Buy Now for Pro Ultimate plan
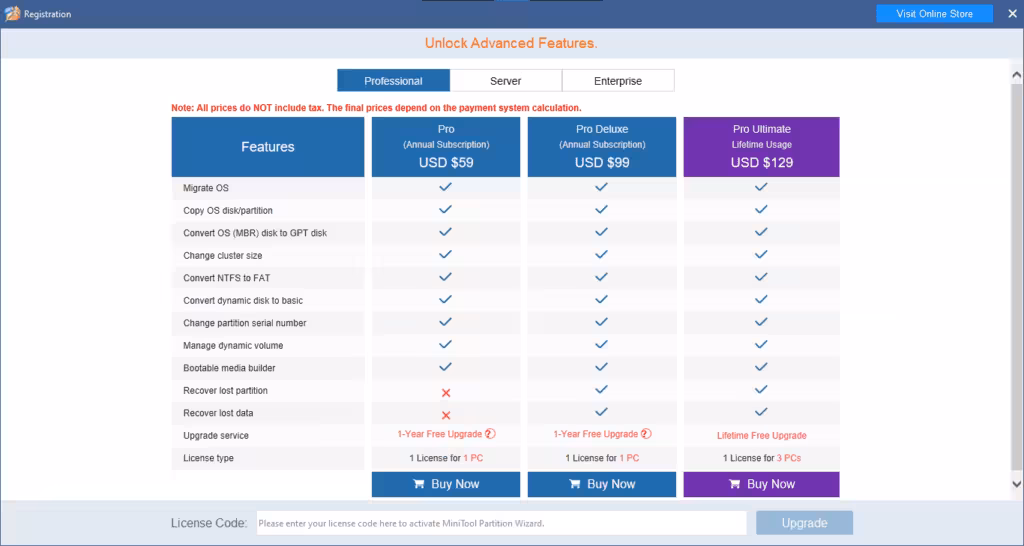The height and width of the screenshot is (546, 1024). point(761,484)
